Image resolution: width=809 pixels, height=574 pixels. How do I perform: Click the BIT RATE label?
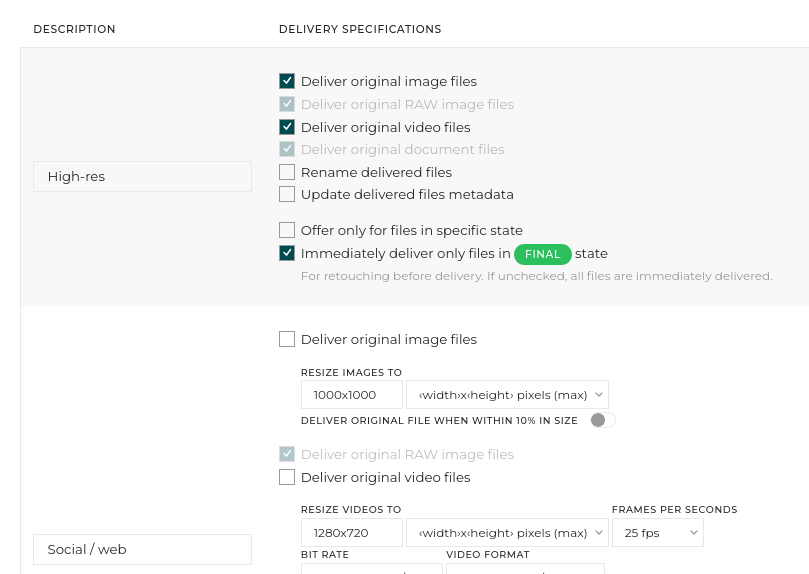(x=325, y=554)
